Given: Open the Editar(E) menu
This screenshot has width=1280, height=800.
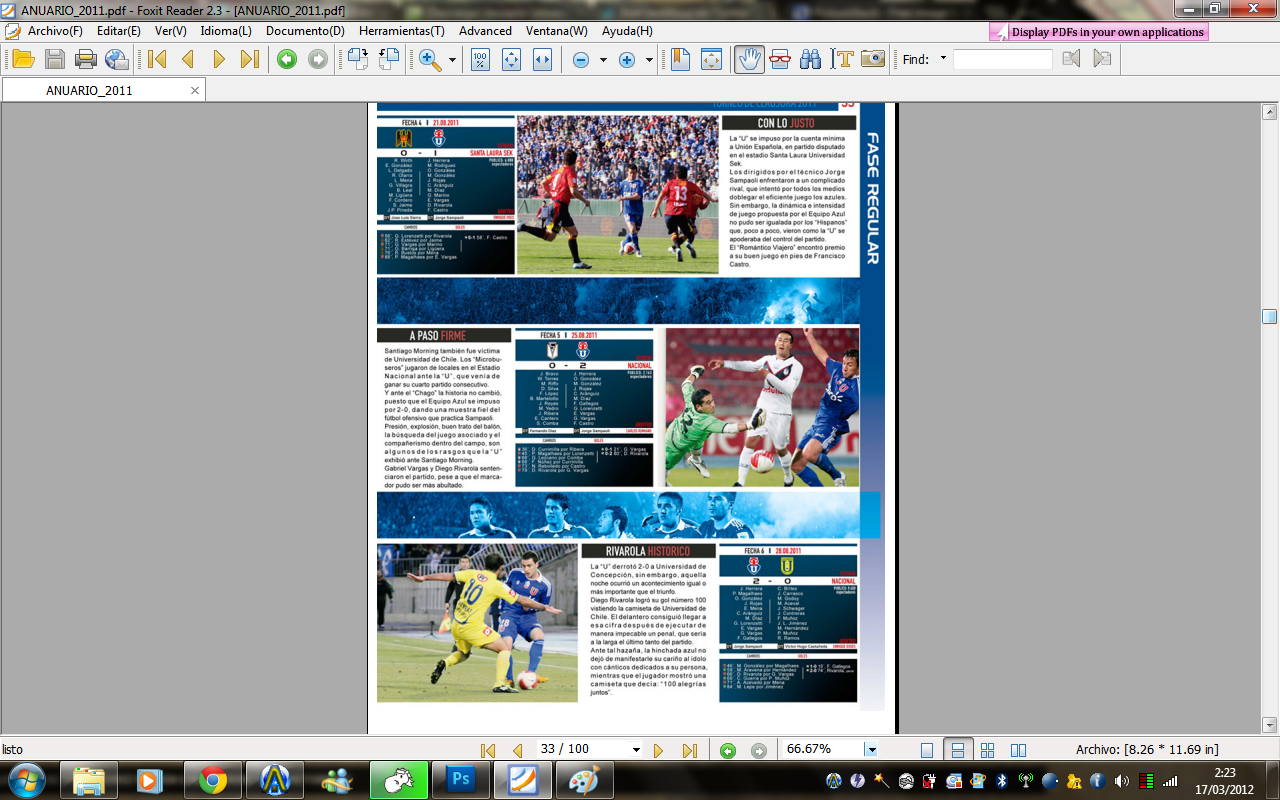Looking at the screenshot, I should [119, 31].
